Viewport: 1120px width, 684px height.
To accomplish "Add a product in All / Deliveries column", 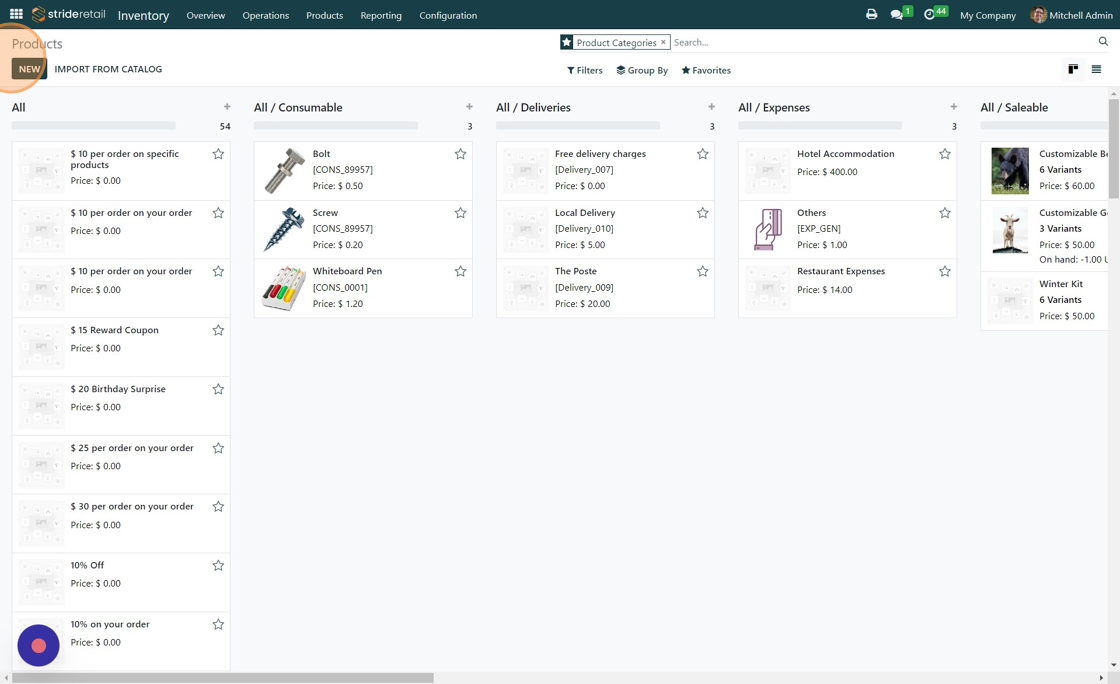I will pos(711,106).
